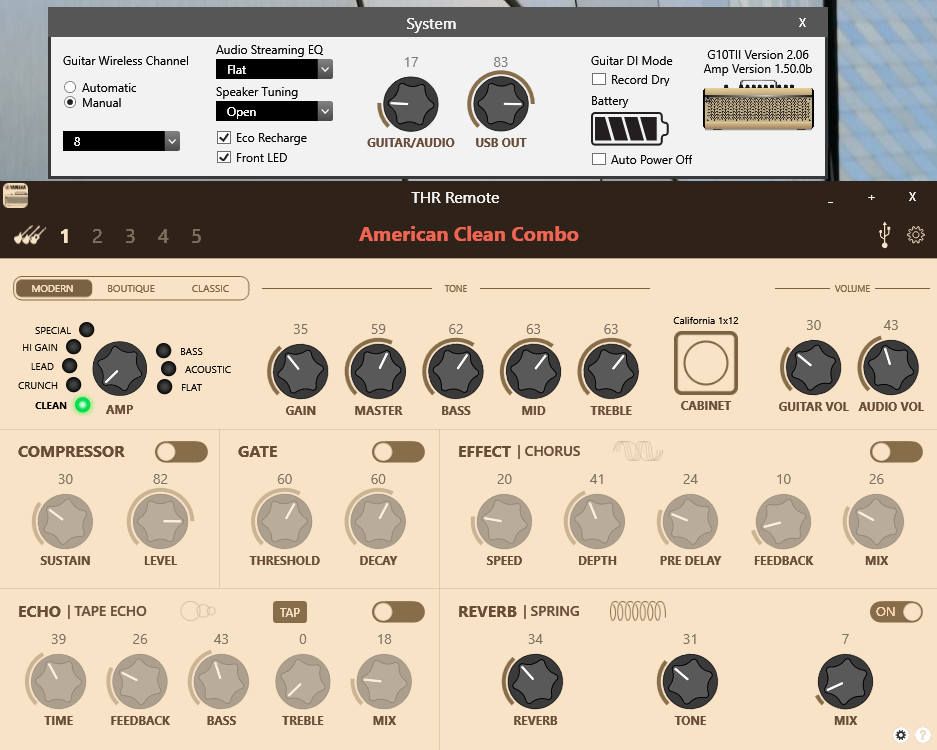Image resolution: width=937 pixels, height=750 pixels.
Task: Select the FLAT amp type LED
Action: tap(164, 387)
